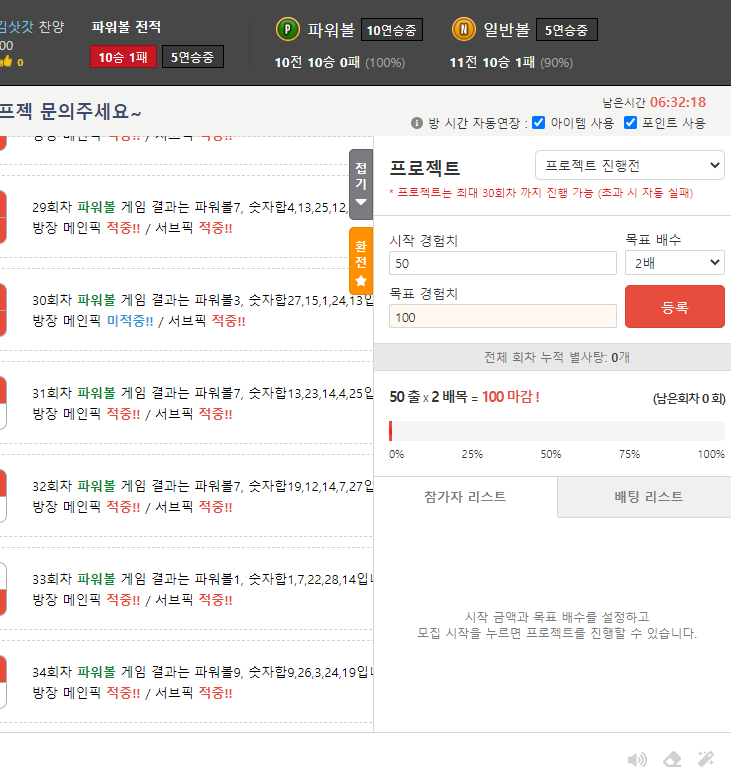Image resolution: width=731 pixels, height=773 pixels.
Task: Click the 33회차 파워볼 result message
Action: (x=202, y=589)
